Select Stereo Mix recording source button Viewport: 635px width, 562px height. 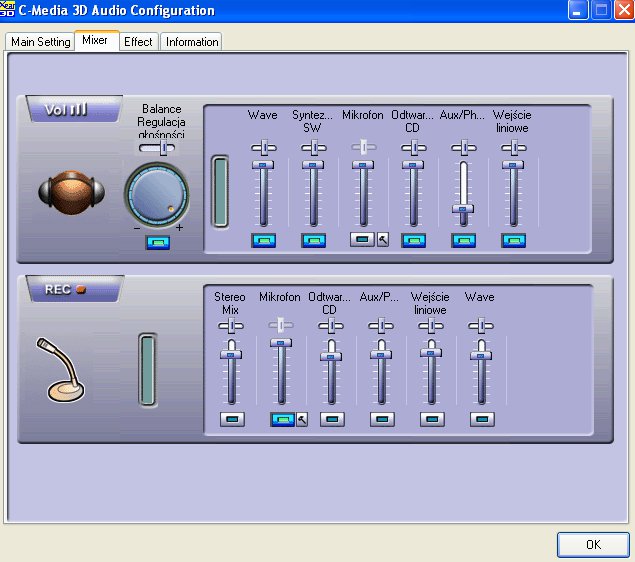pyautogui.click(x=232, y=419)
